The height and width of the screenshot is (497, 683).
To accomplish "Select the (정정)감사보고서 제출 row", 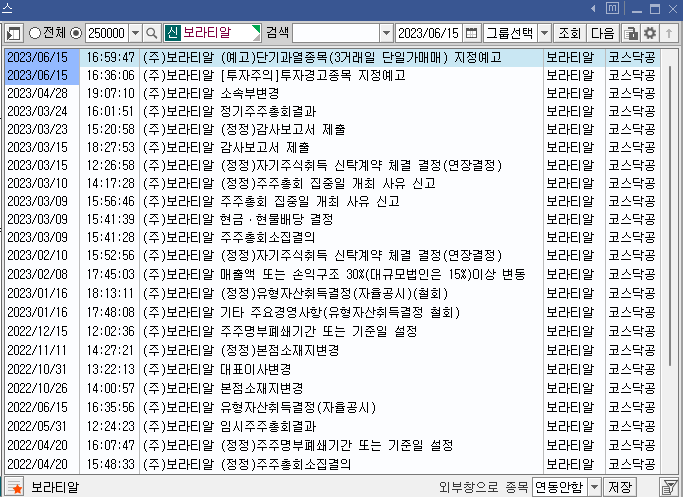I will pyautogui.click(x=333, y=129).
